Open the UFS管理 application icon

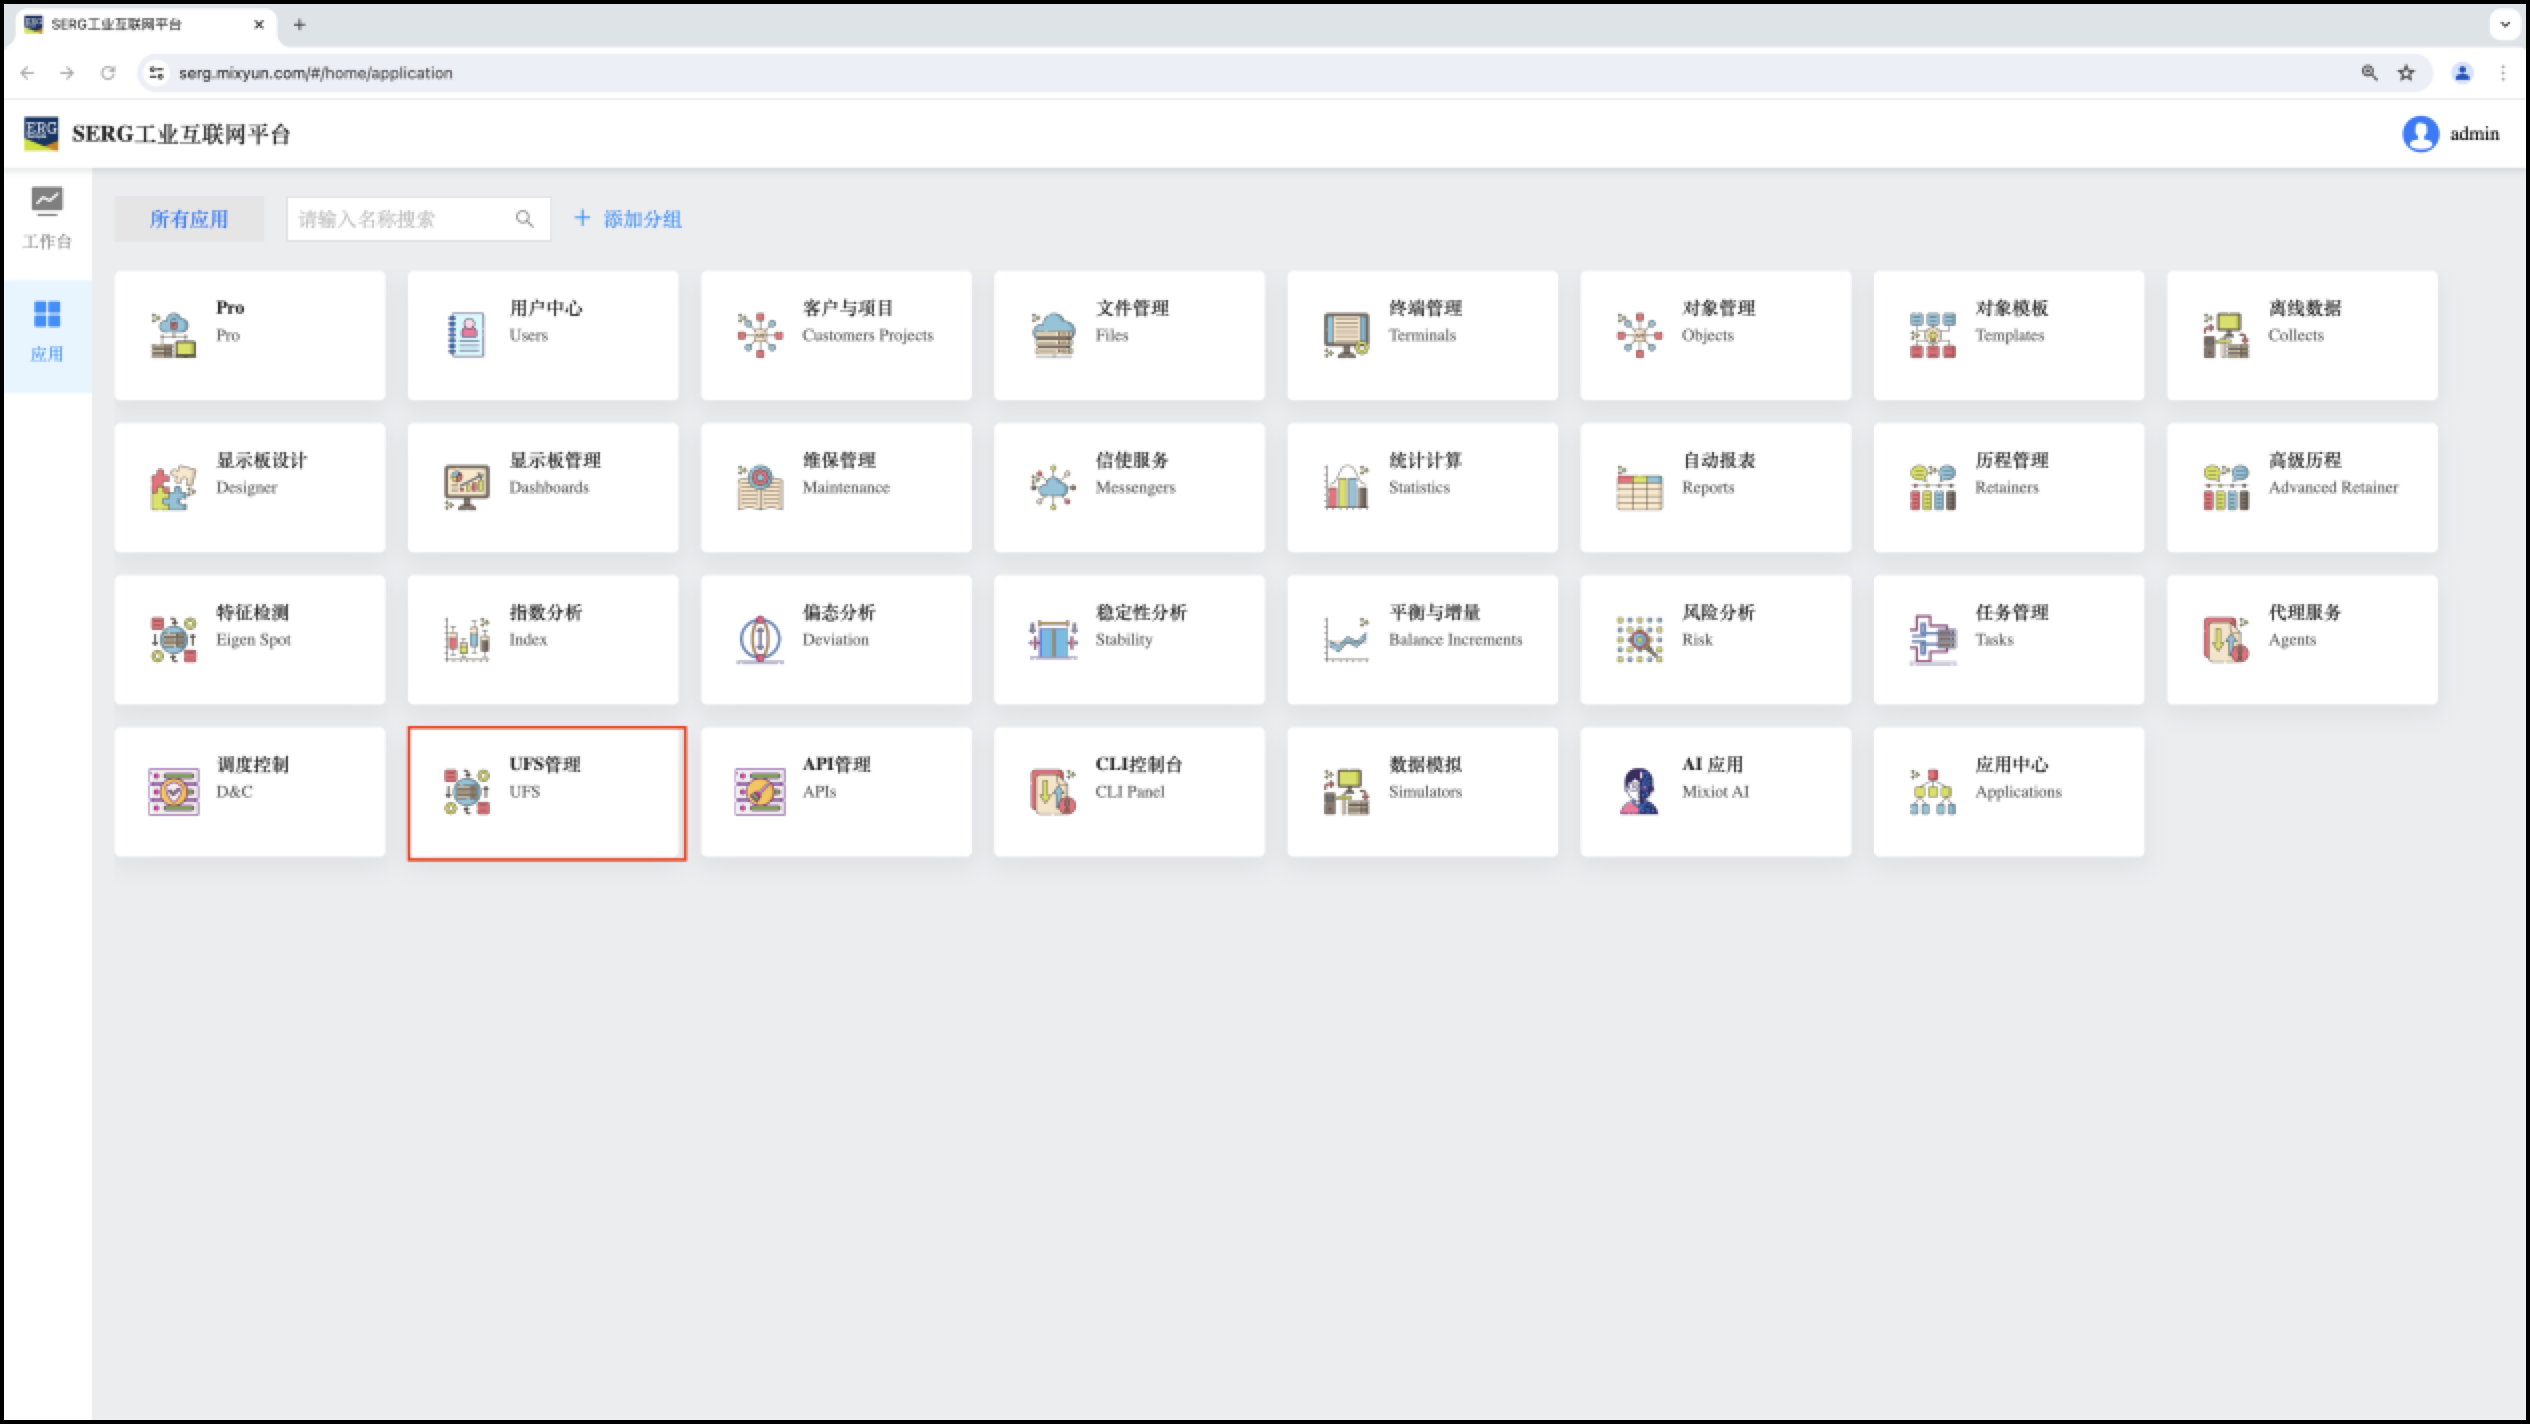(467, 791)
